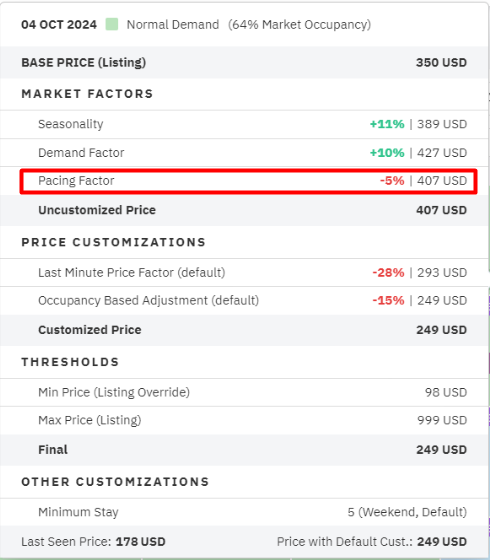Viewport: 490px width, 560px height.
Task: Open the MARKET FACTORS section heading
Action: click(88, 94)
